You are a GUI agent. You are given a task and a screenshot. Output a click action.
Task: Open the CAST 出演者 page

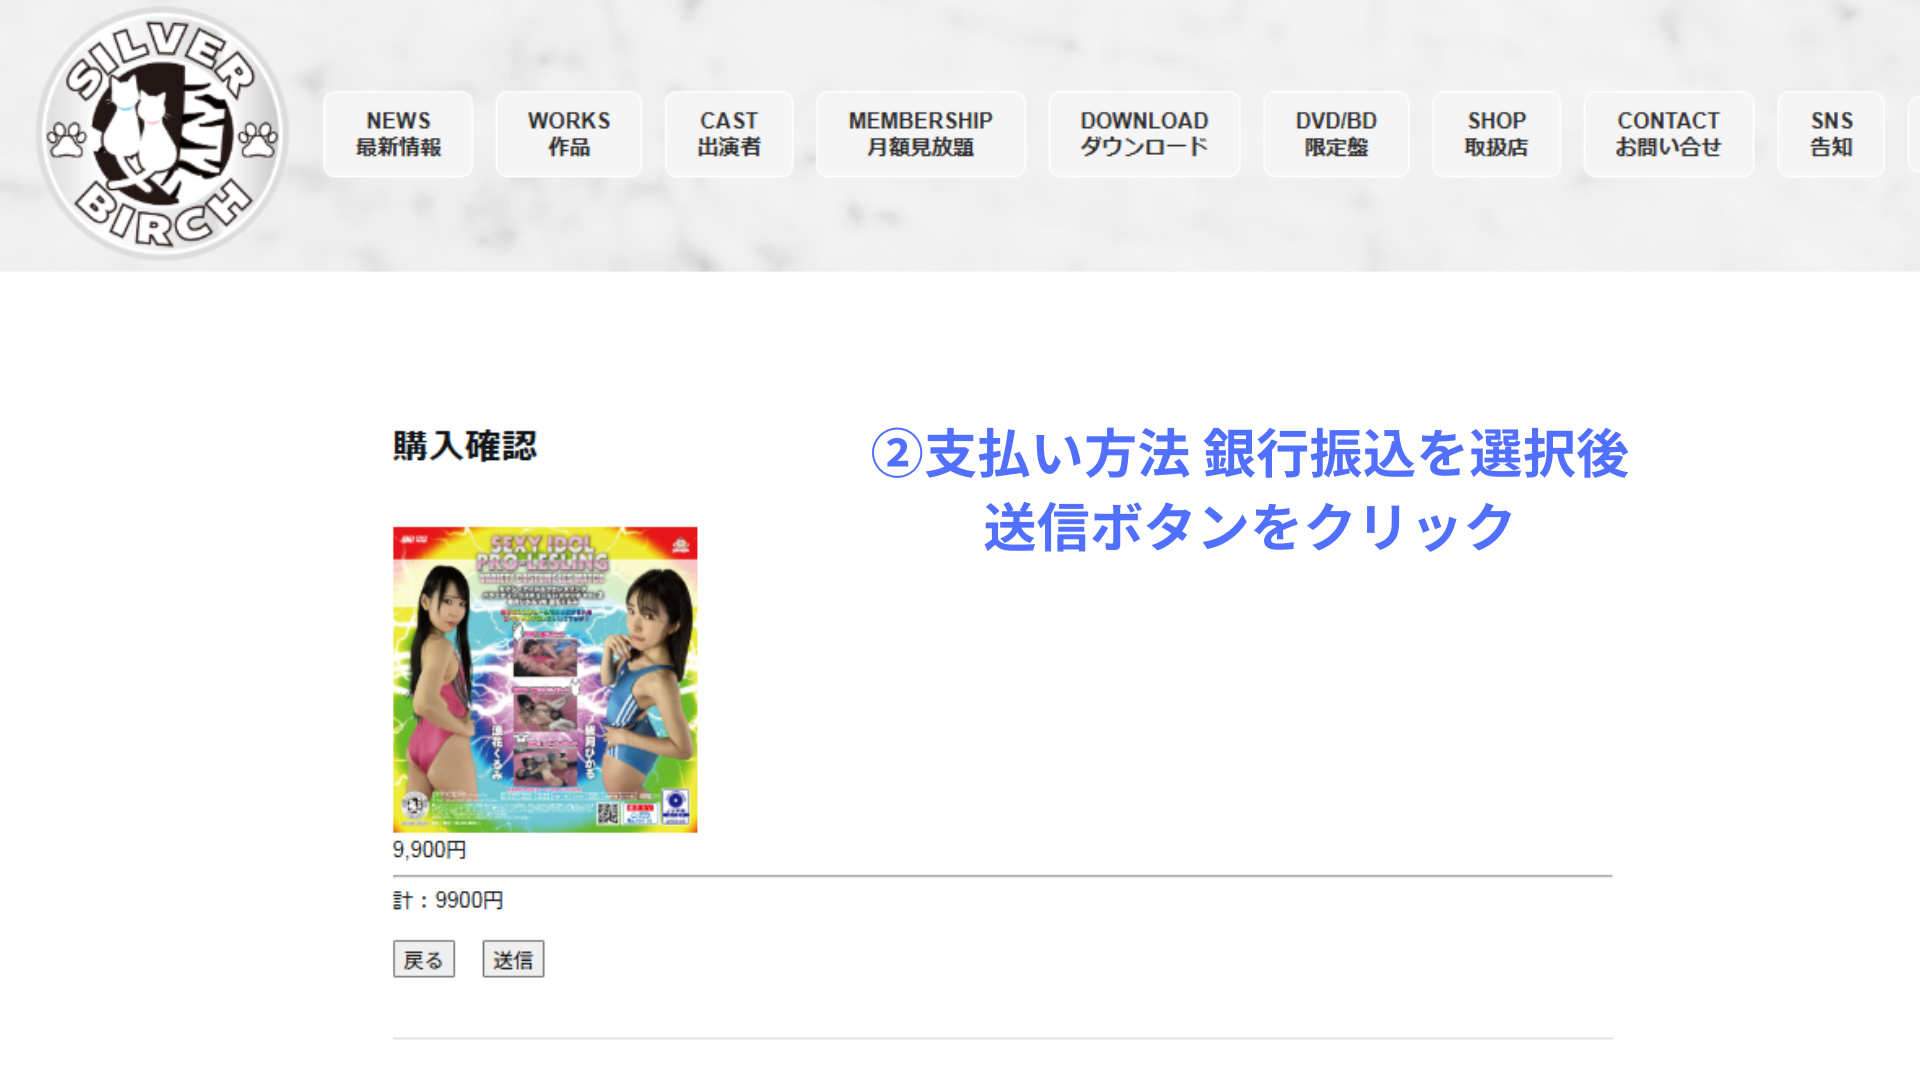click(x=728, y=134)
